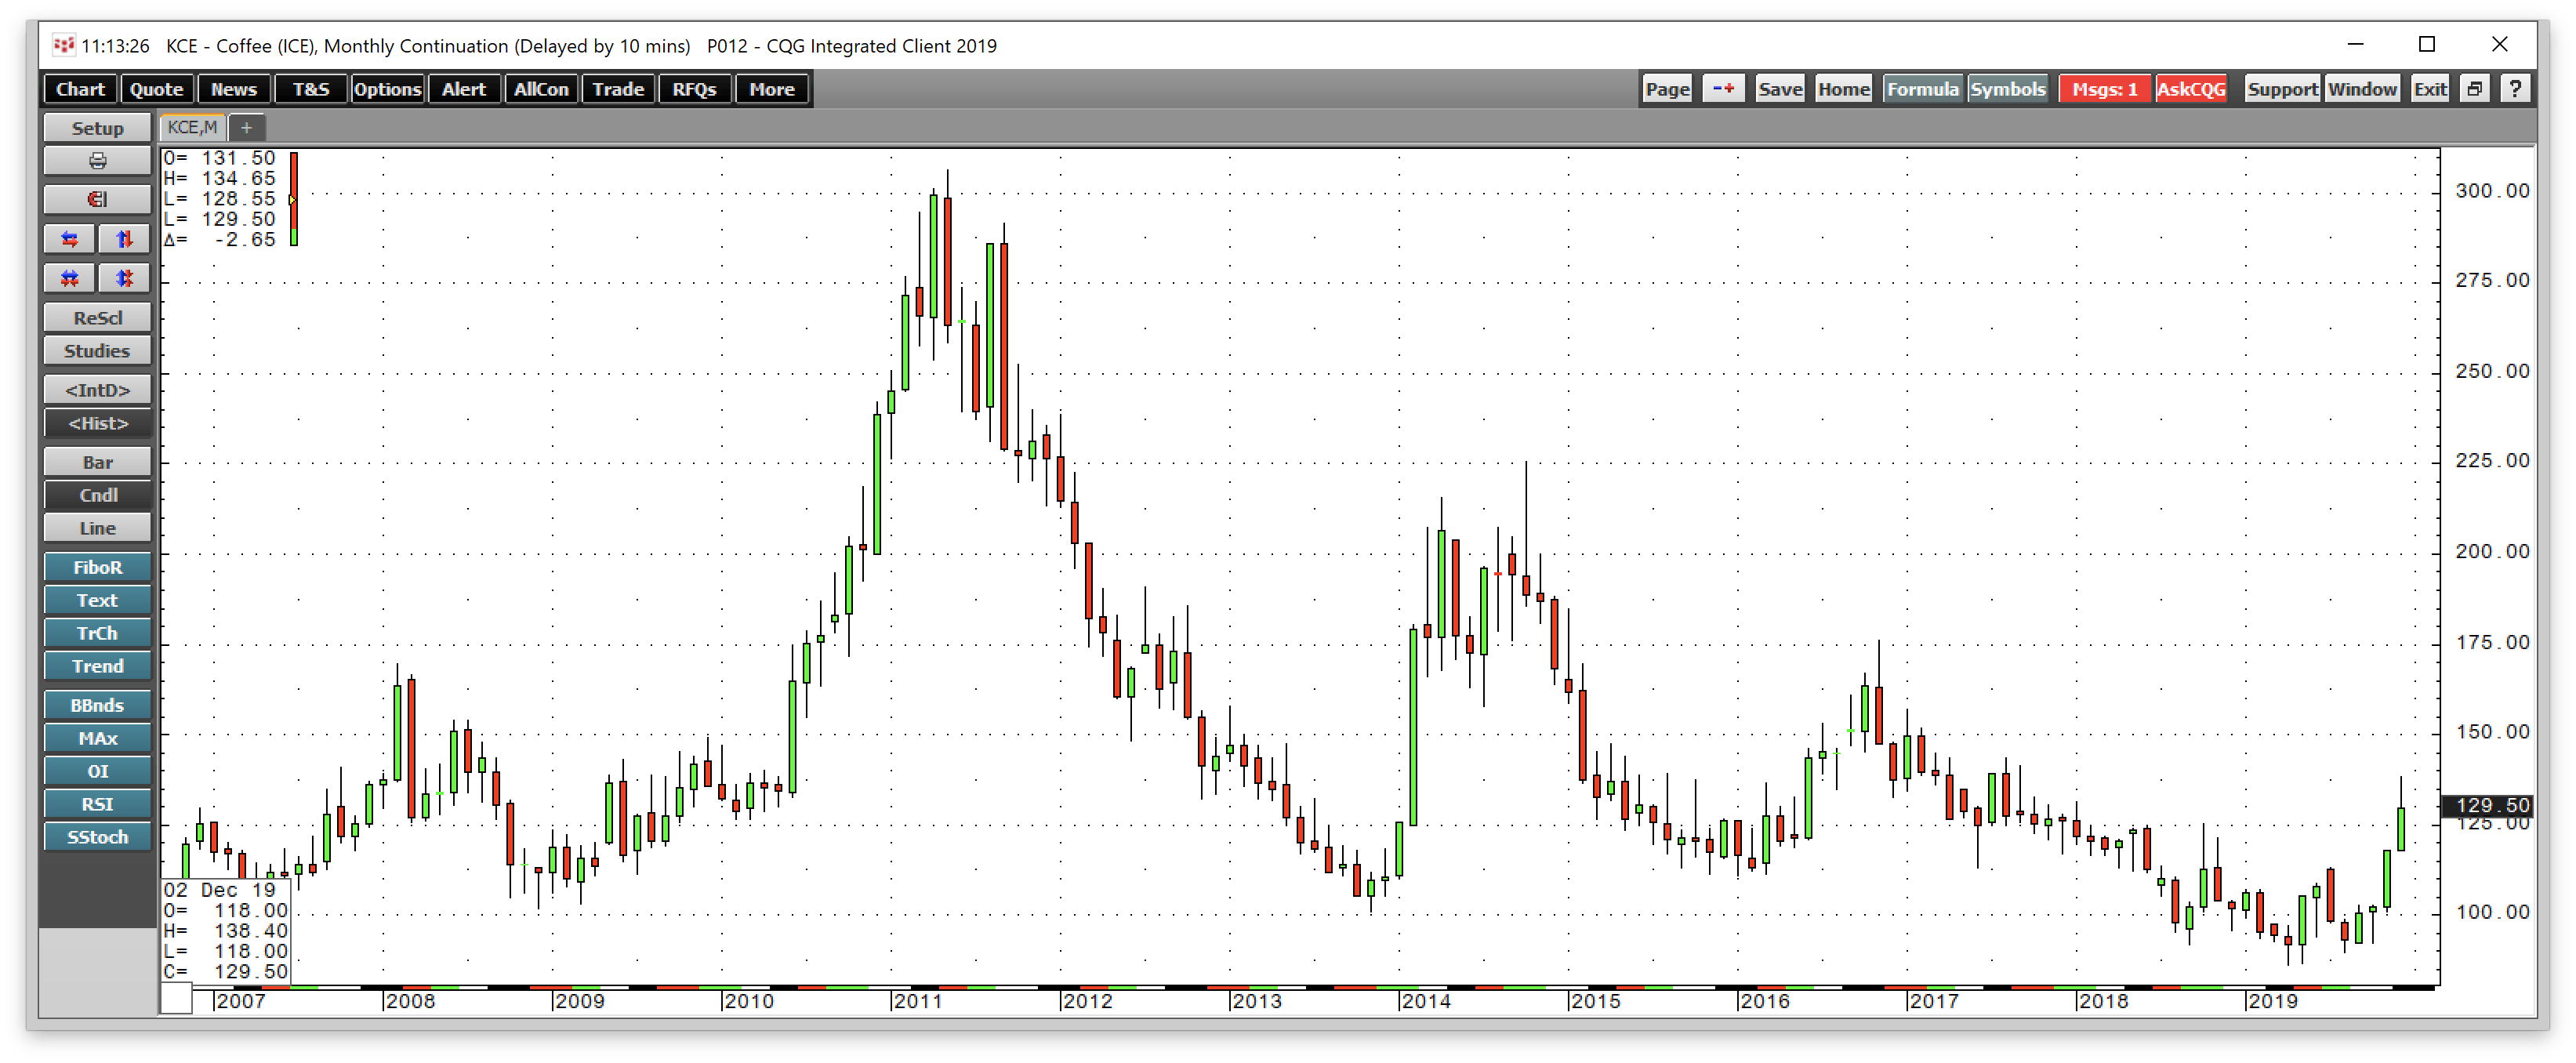Screen dimensions: 2576x1063
Task: Click the 2011 label on time axis
Action: (x=917, y=1001)
